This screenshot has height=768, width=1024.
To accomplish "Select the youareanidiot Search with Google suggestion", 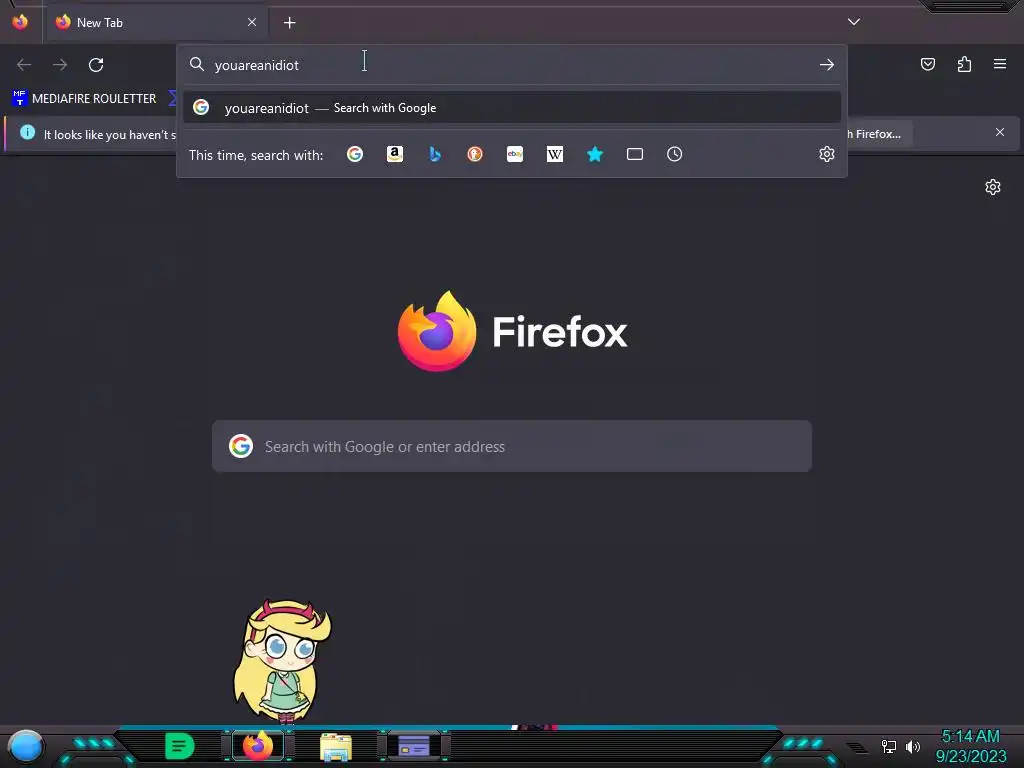I will click(x=512, y=108).
